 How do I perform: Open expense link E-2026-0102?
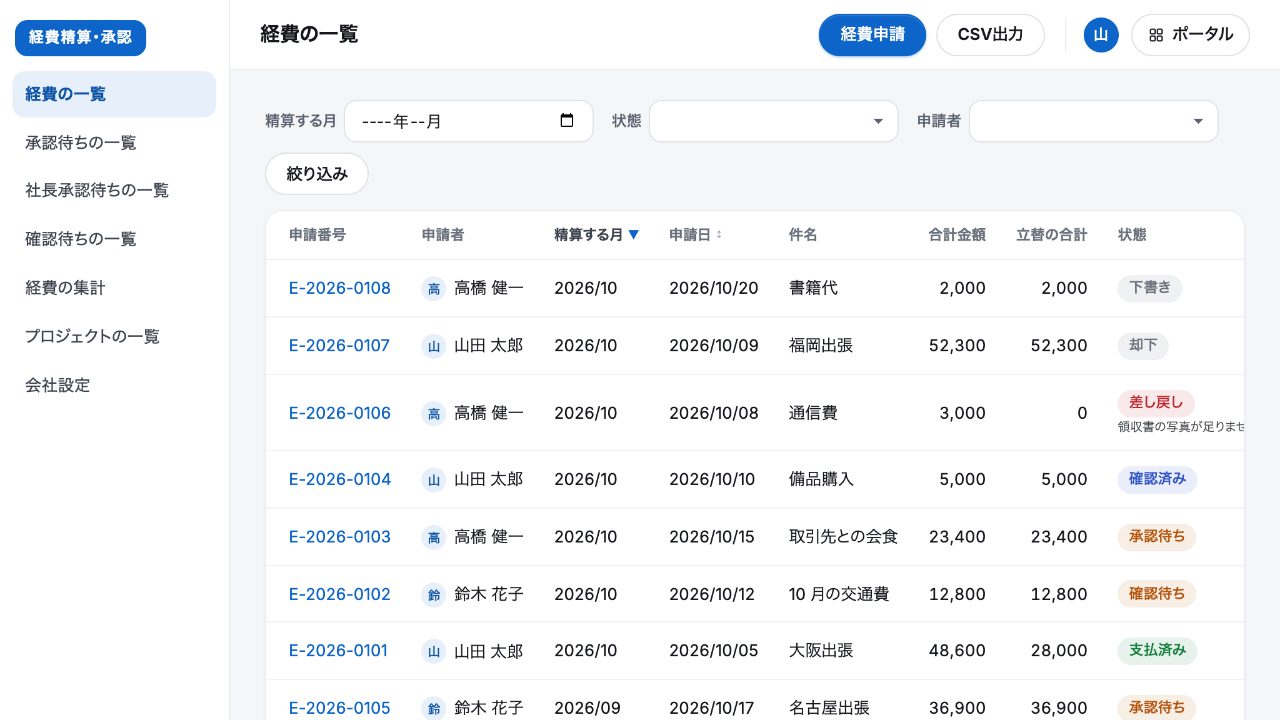coord(340,595)
